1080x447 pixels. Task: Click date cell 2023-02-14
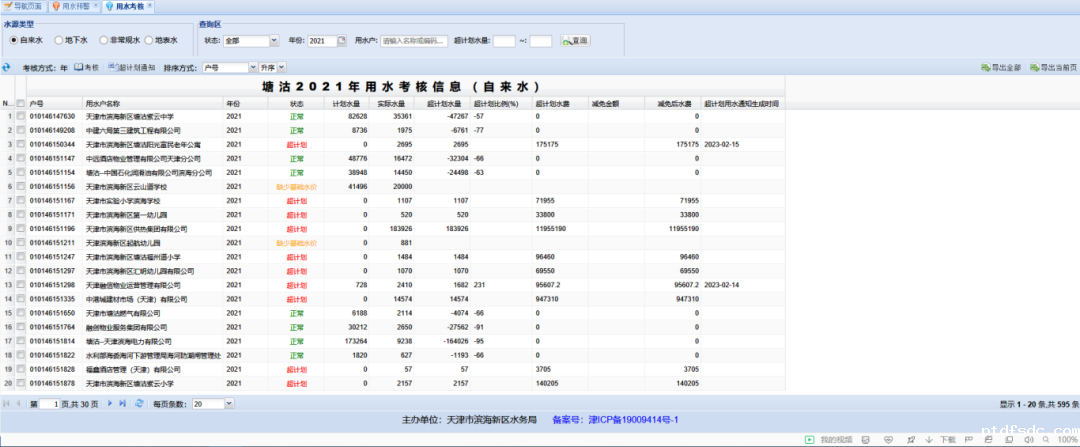pyautogui.click(x=722, y=285)
